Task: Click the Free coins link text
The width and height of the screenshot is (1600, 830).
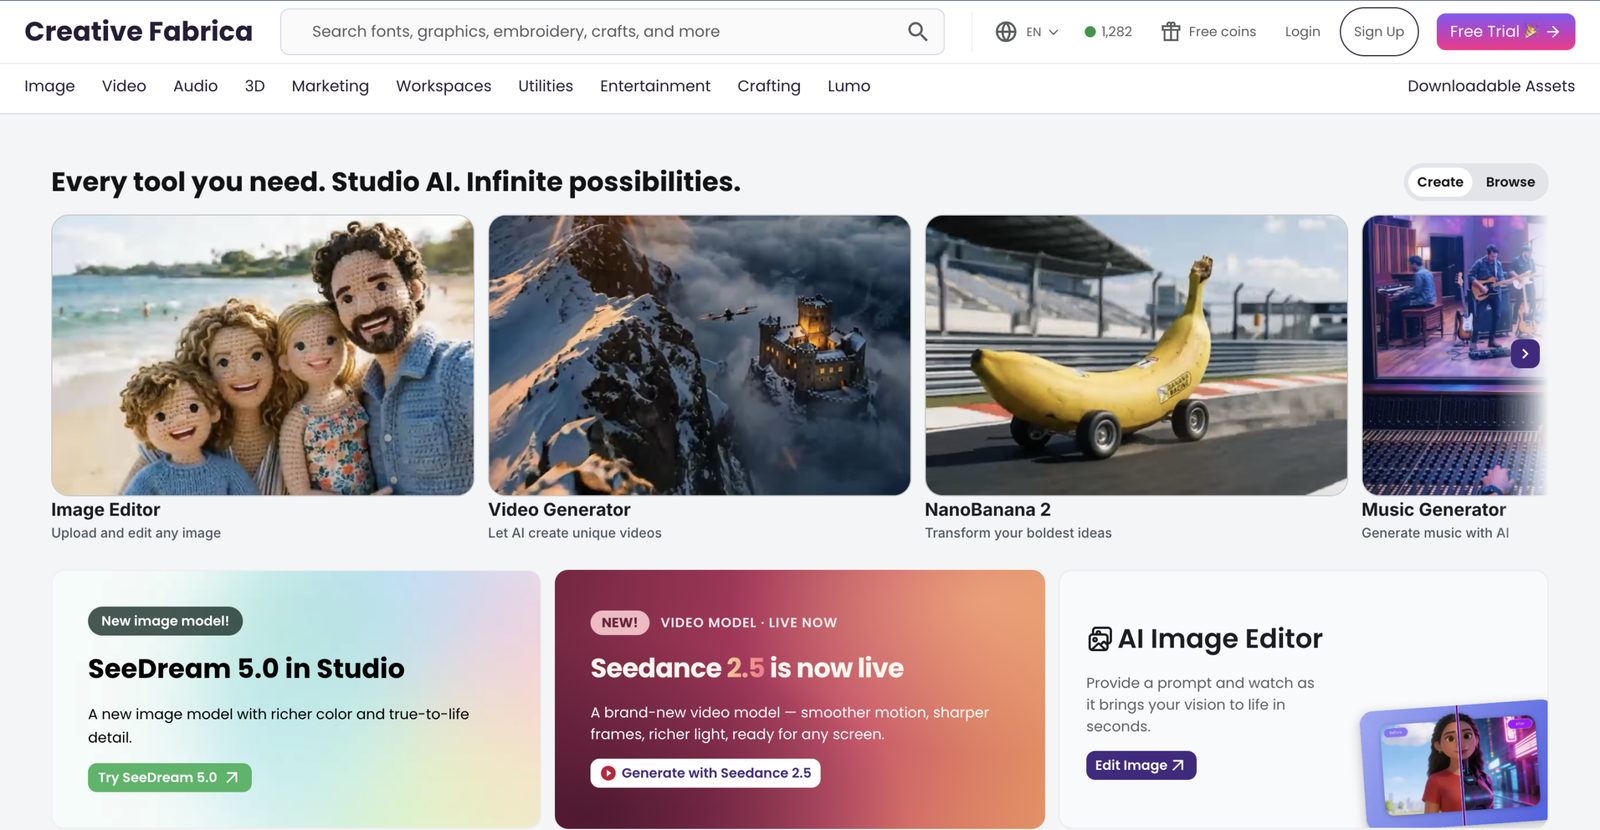Action: click(x=1222, y=32)
